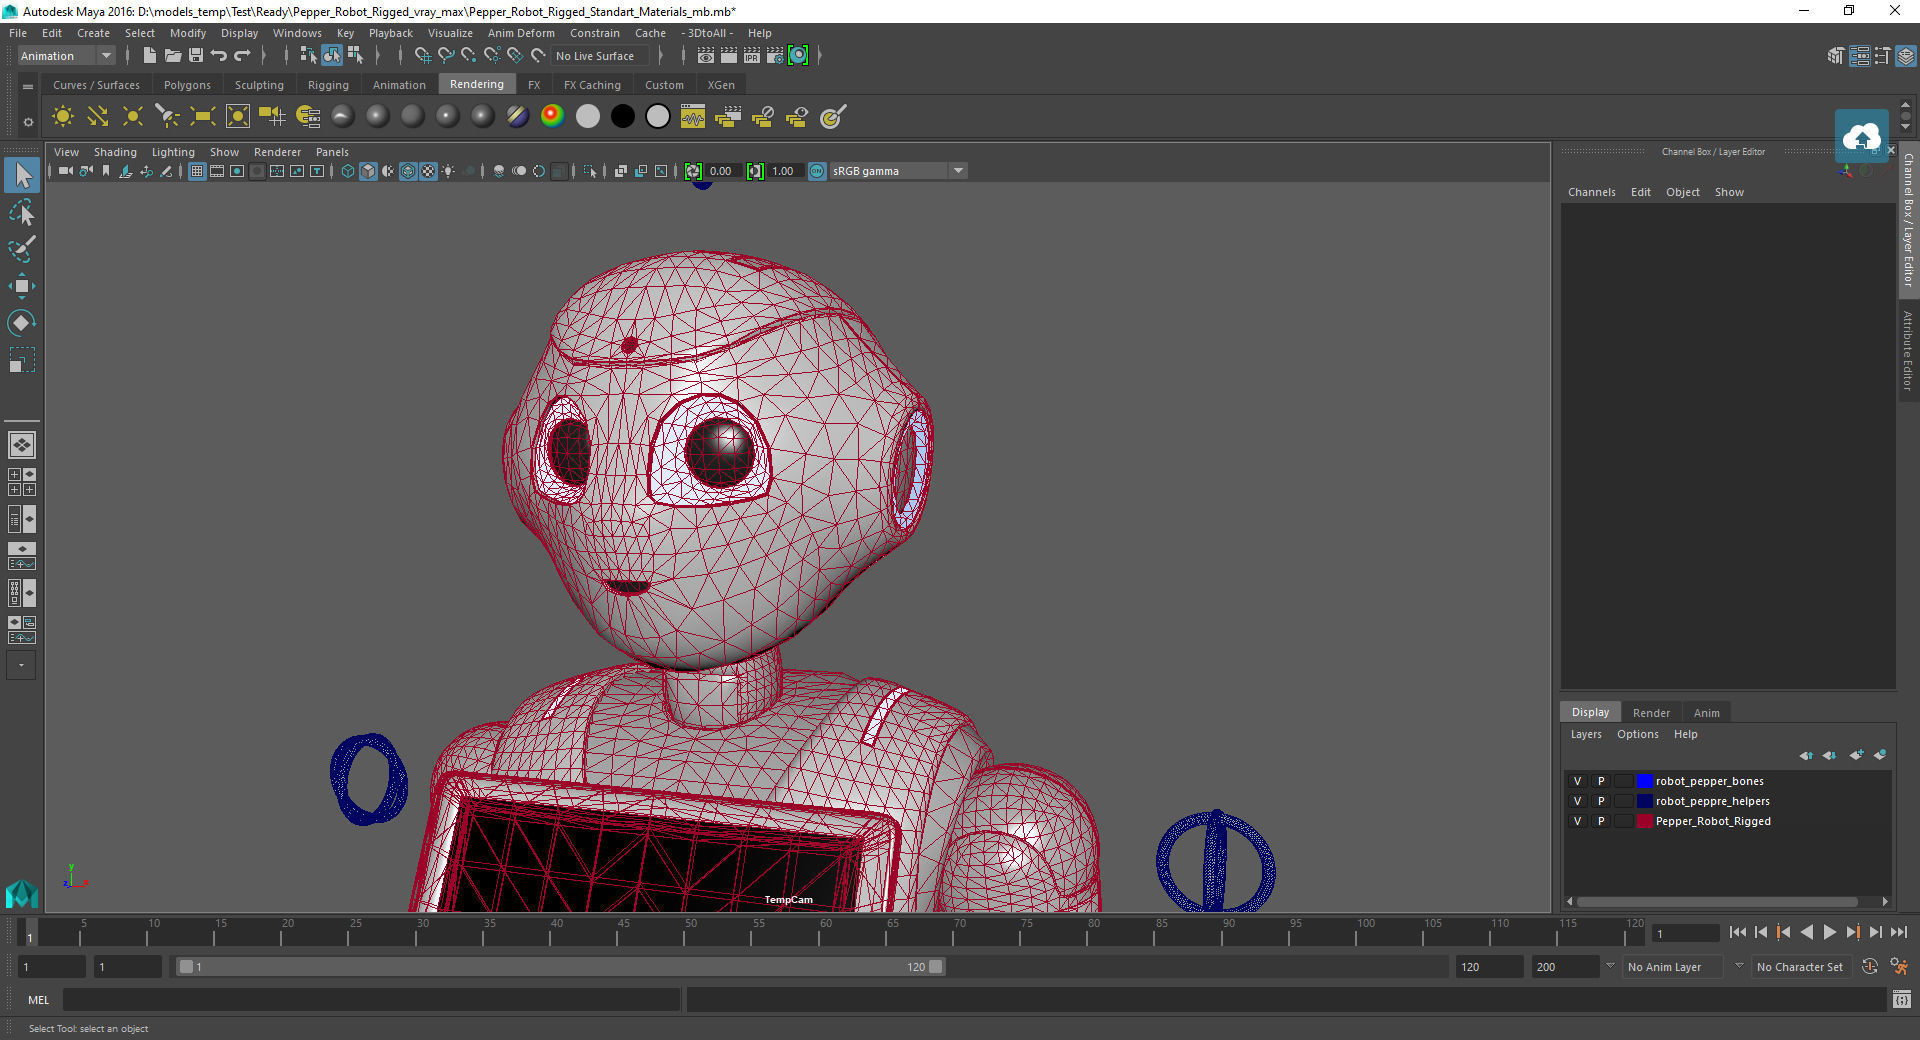Click the new scene file icon

149,56
